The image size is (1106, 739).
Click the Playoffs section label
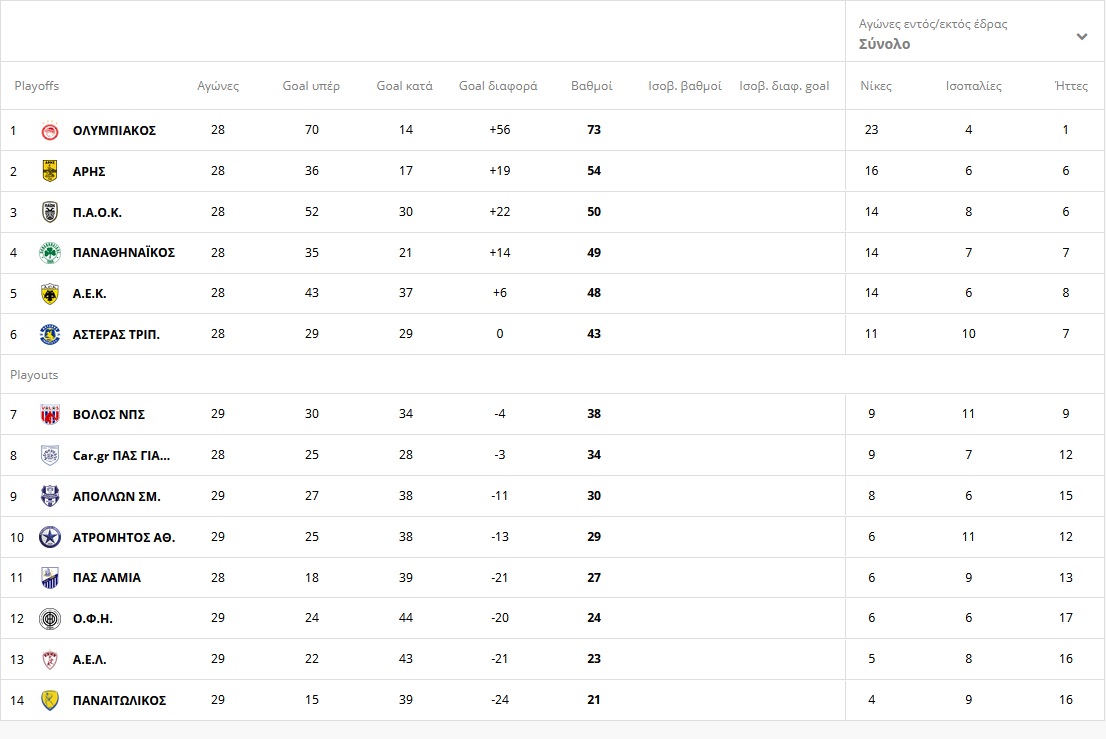click(x=37, y=86)
